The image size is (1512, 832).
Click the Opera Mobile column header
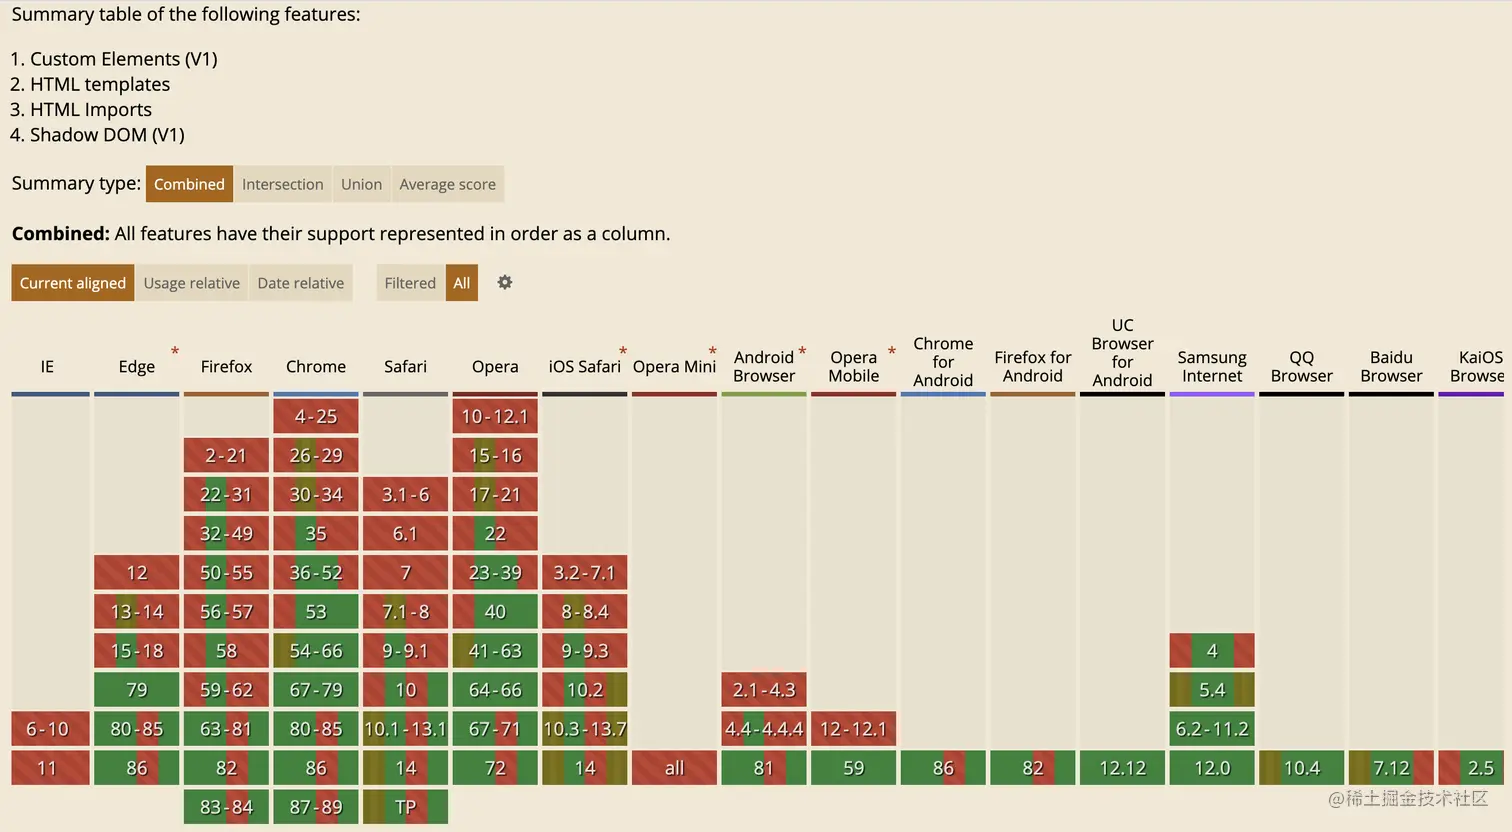(854, 366)
